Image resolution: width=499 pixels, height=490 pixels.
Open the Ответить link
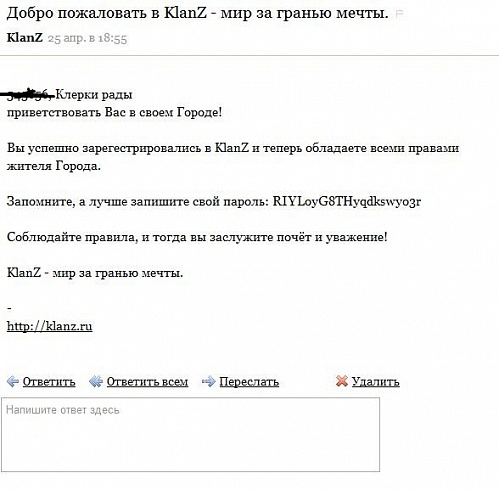coord(49,382)
